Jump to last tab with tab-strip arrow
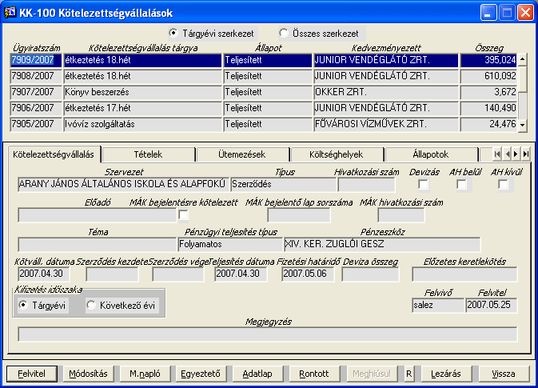 click(x=525, y=154)
